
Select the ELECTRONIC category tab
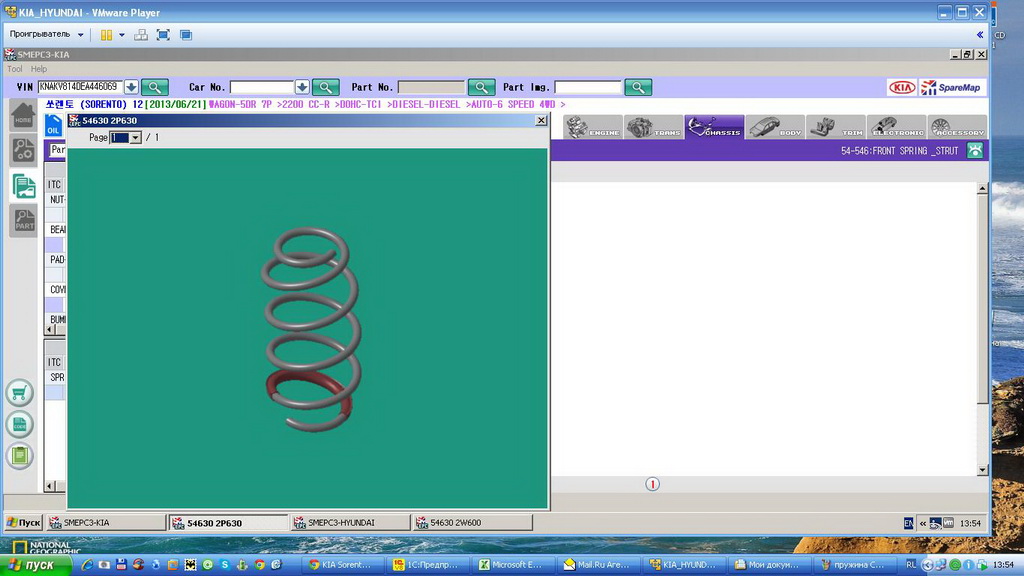pos(897,127)
